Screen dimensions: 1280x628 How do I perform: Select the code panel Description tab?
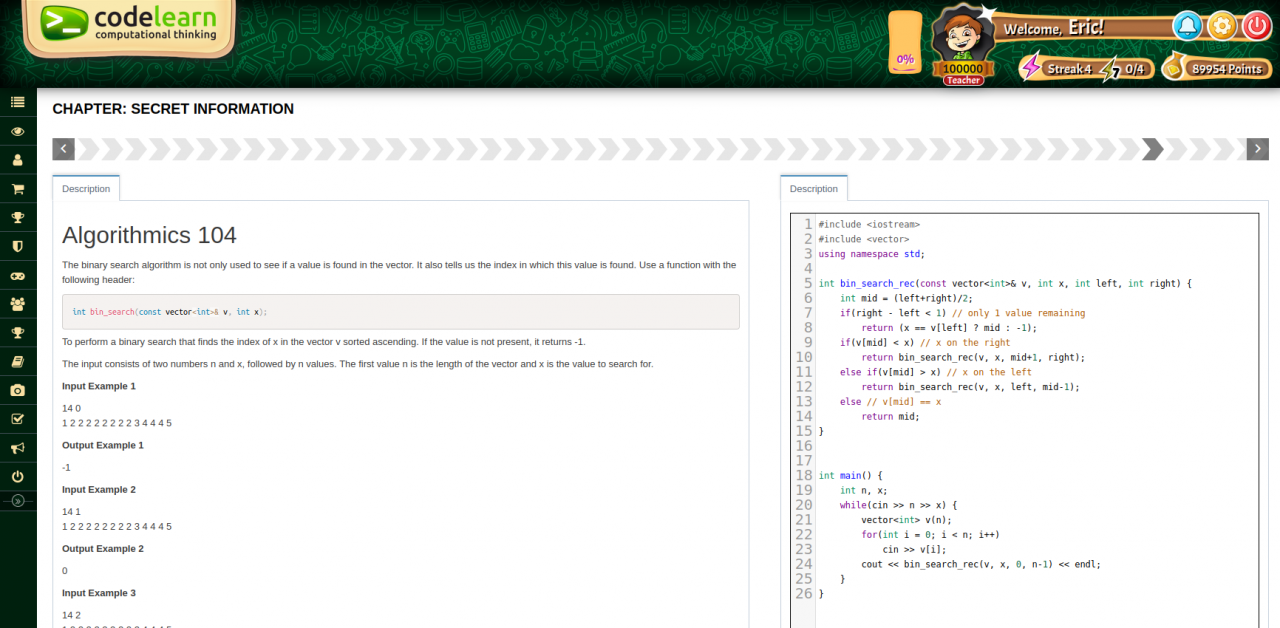click(813, 189)
